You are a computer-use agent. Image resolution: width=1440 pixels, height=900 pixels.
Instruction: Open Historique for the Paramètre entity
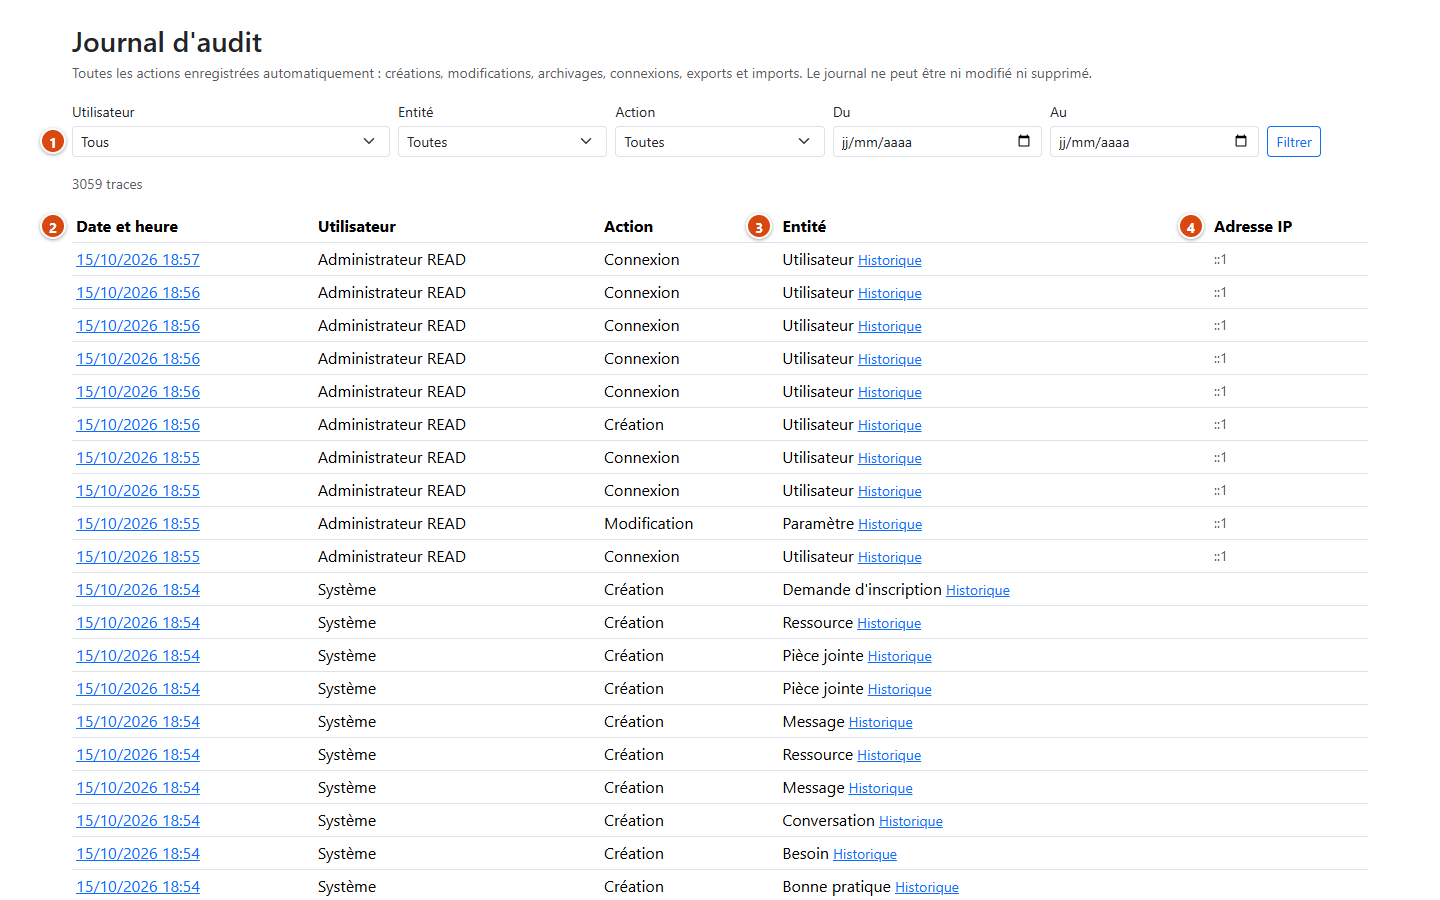tap(890, 525)
